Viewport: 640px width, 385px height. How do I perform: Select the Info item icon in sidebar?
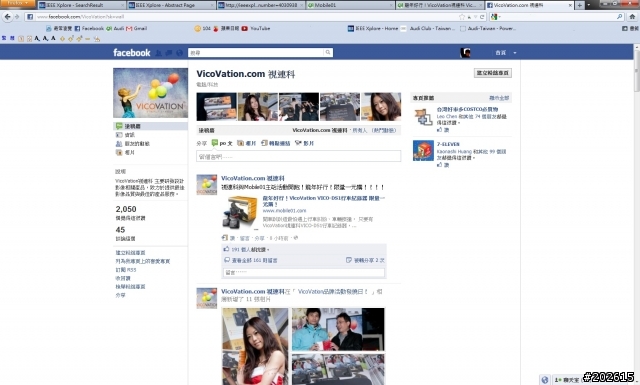[119, 135]
